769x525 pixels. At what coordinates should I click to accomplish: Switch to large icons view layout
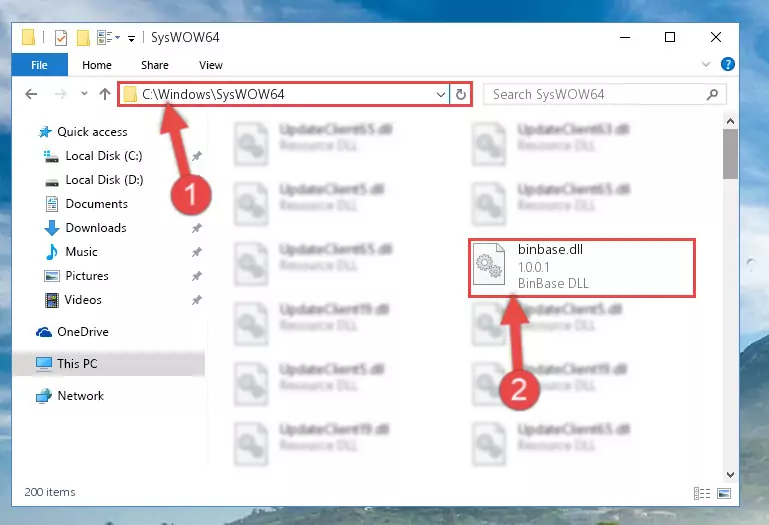coord(724,493)
